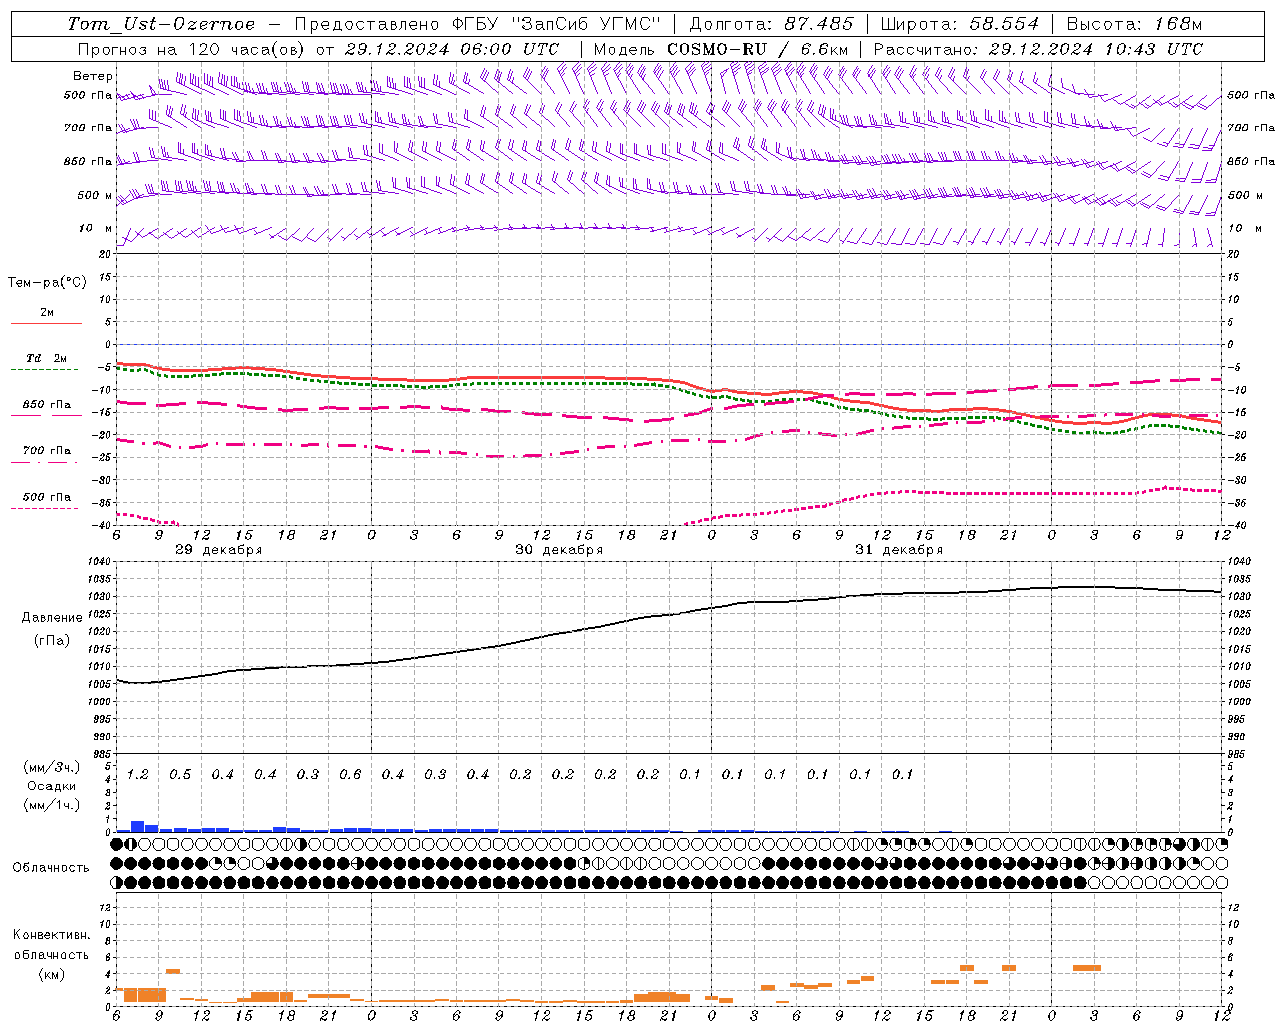Click the 31 декабря date label

coord(898,550)
